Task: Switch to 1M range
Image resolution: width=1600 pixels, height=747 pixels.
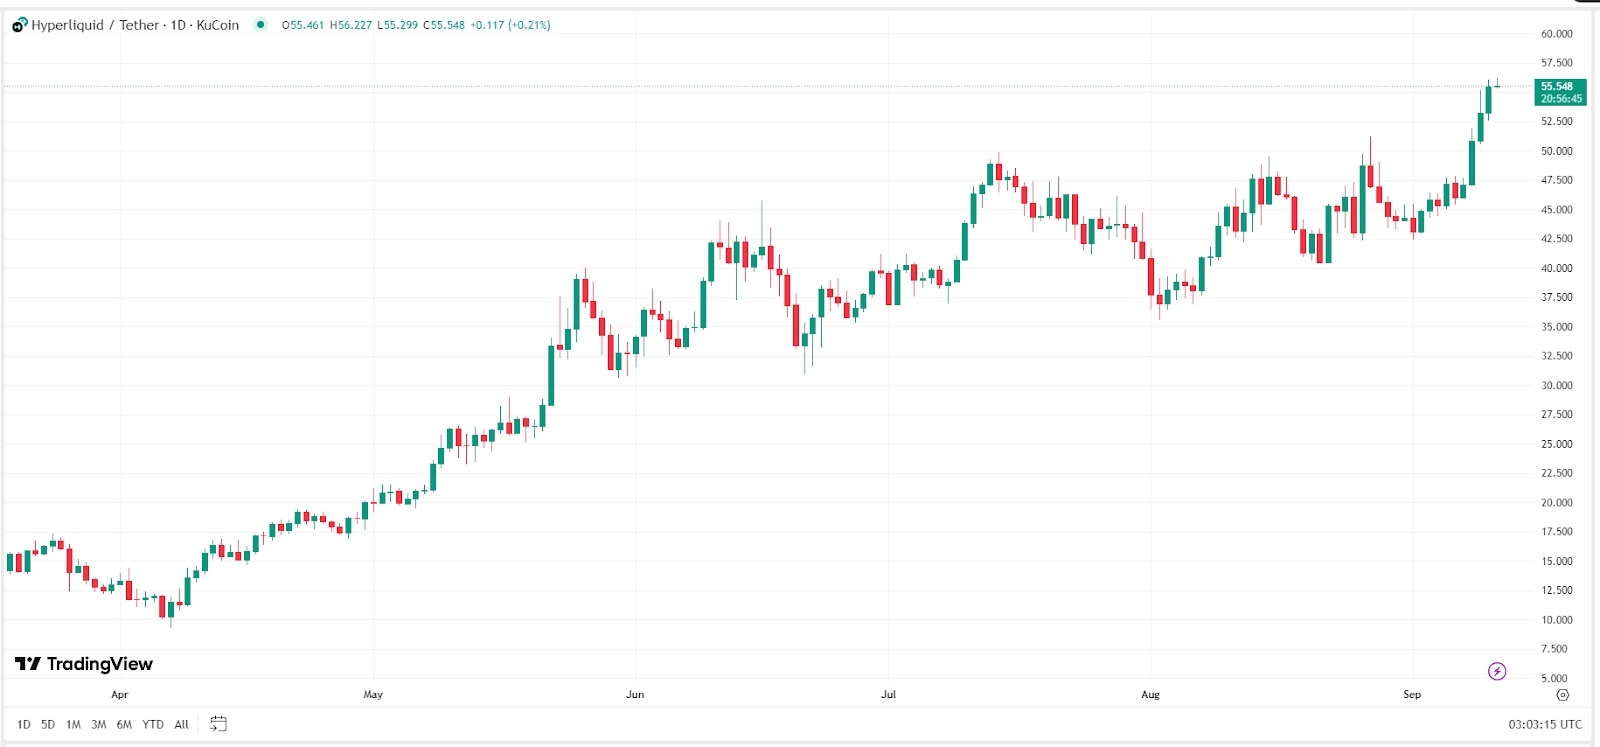Action: pos(73,725)
